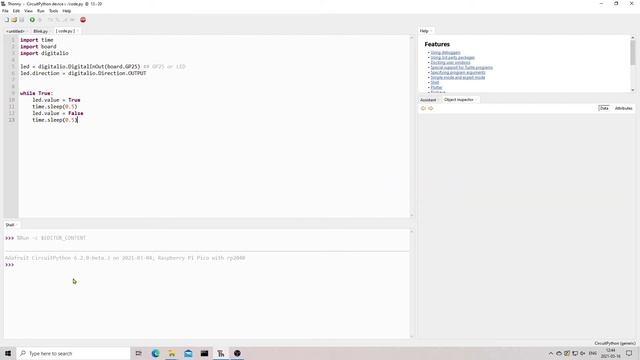Go forward in Object inspector history
The height and width of the screenshot is (360, 640).
(x=431, y=108)
